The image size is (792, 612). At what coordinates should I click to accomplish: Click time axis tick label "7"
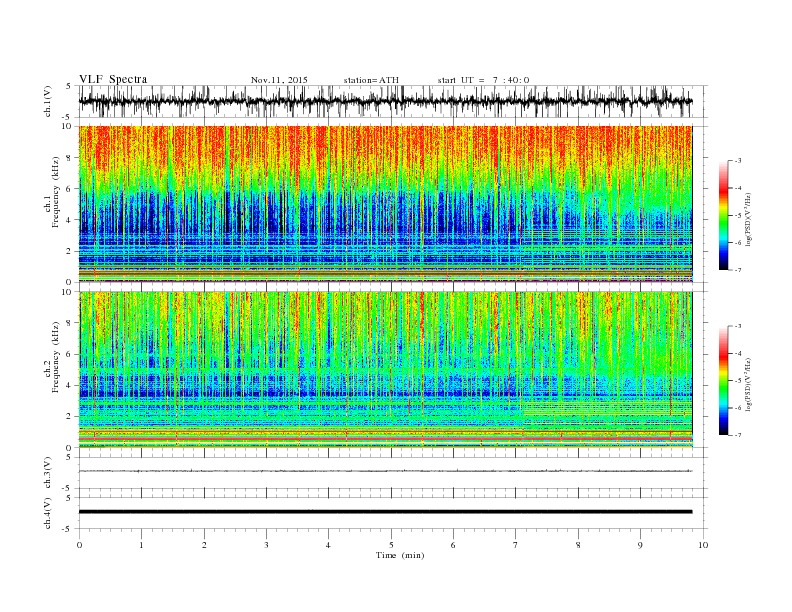click(516, 545)
